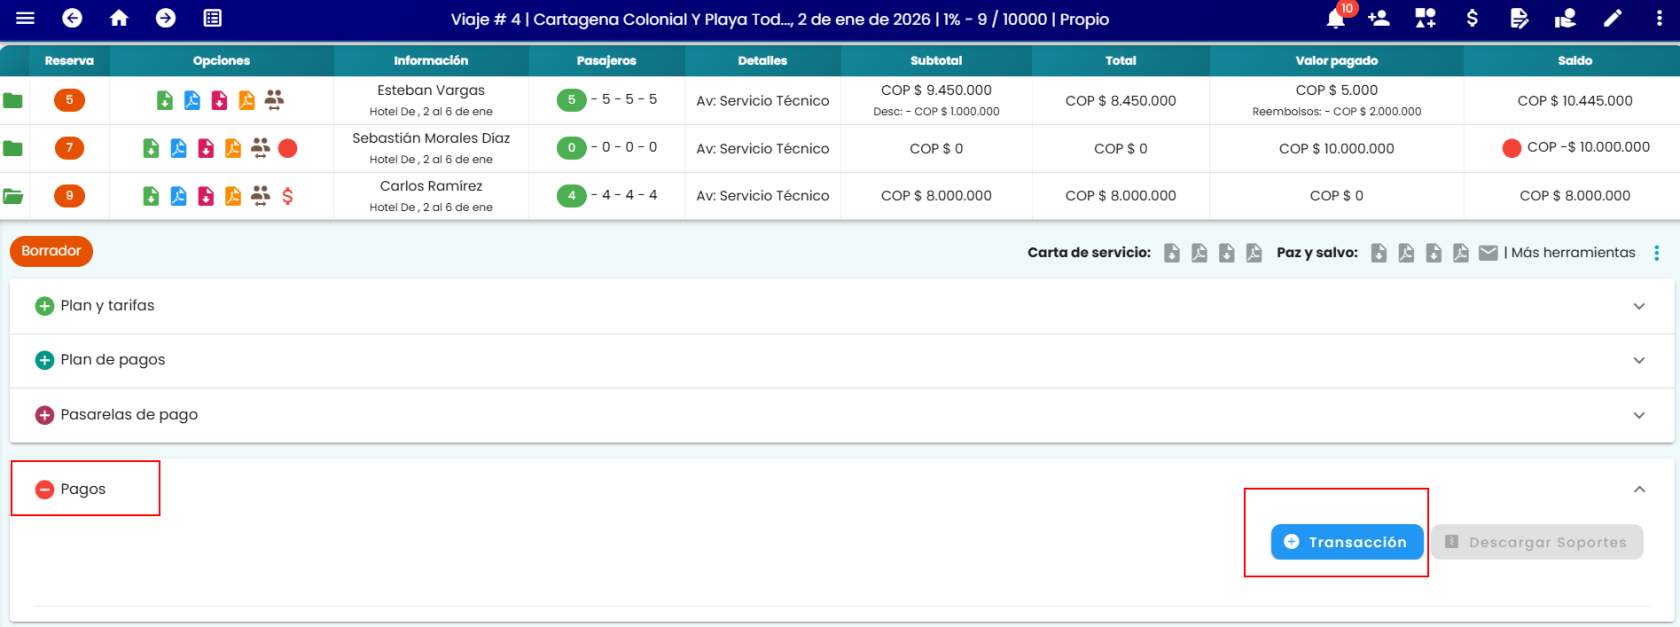Screen dimensions: 1680x627
Task: Click the envelope icon next to Paz y salvo
Action: tap(1488, 253)
